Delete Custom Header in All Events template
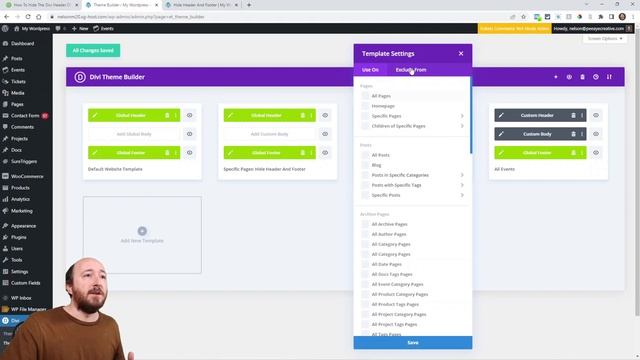This screenshot has width=640, height=360. point(573,116)
